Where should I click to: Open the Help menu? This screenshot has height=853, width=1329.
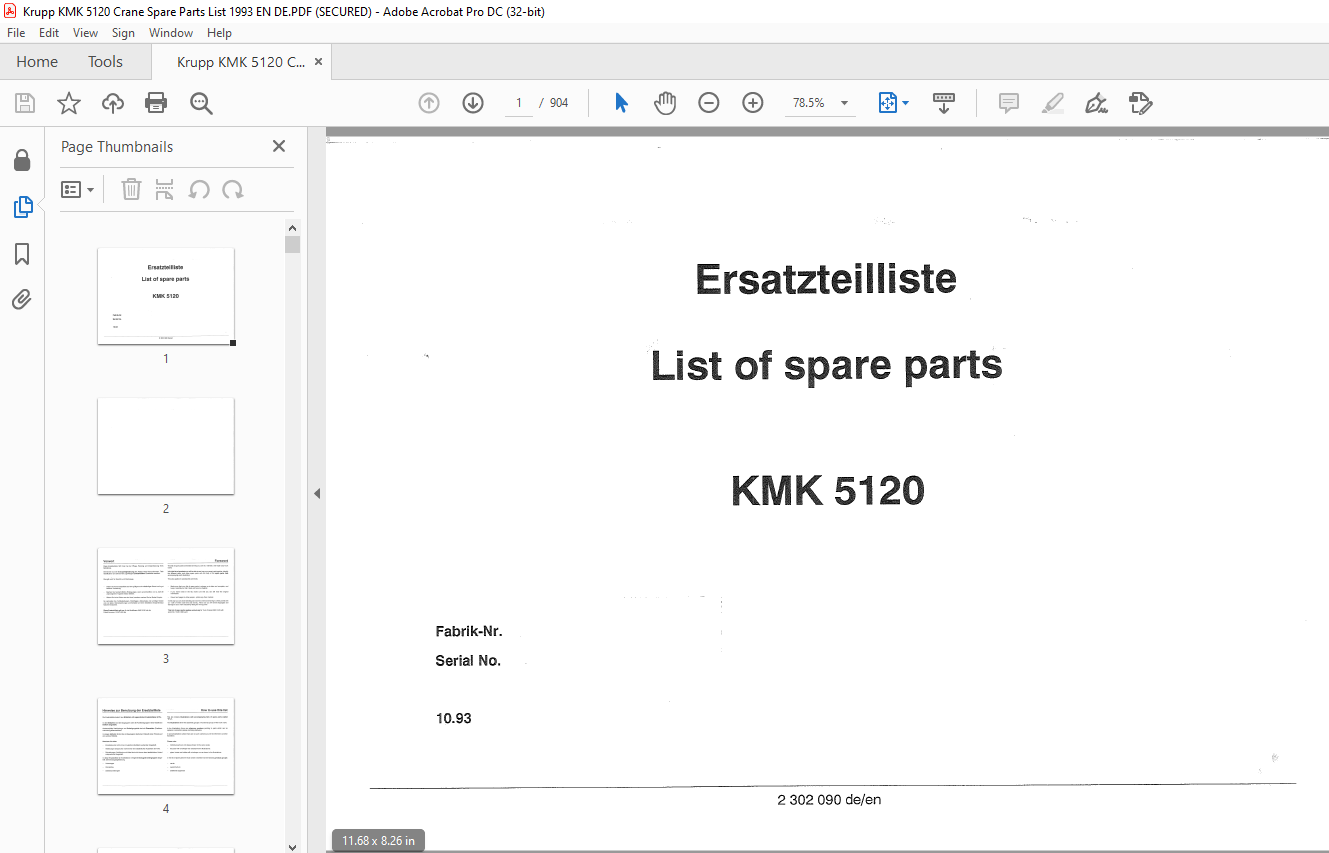pyautogui.click(x=219, y=33)
